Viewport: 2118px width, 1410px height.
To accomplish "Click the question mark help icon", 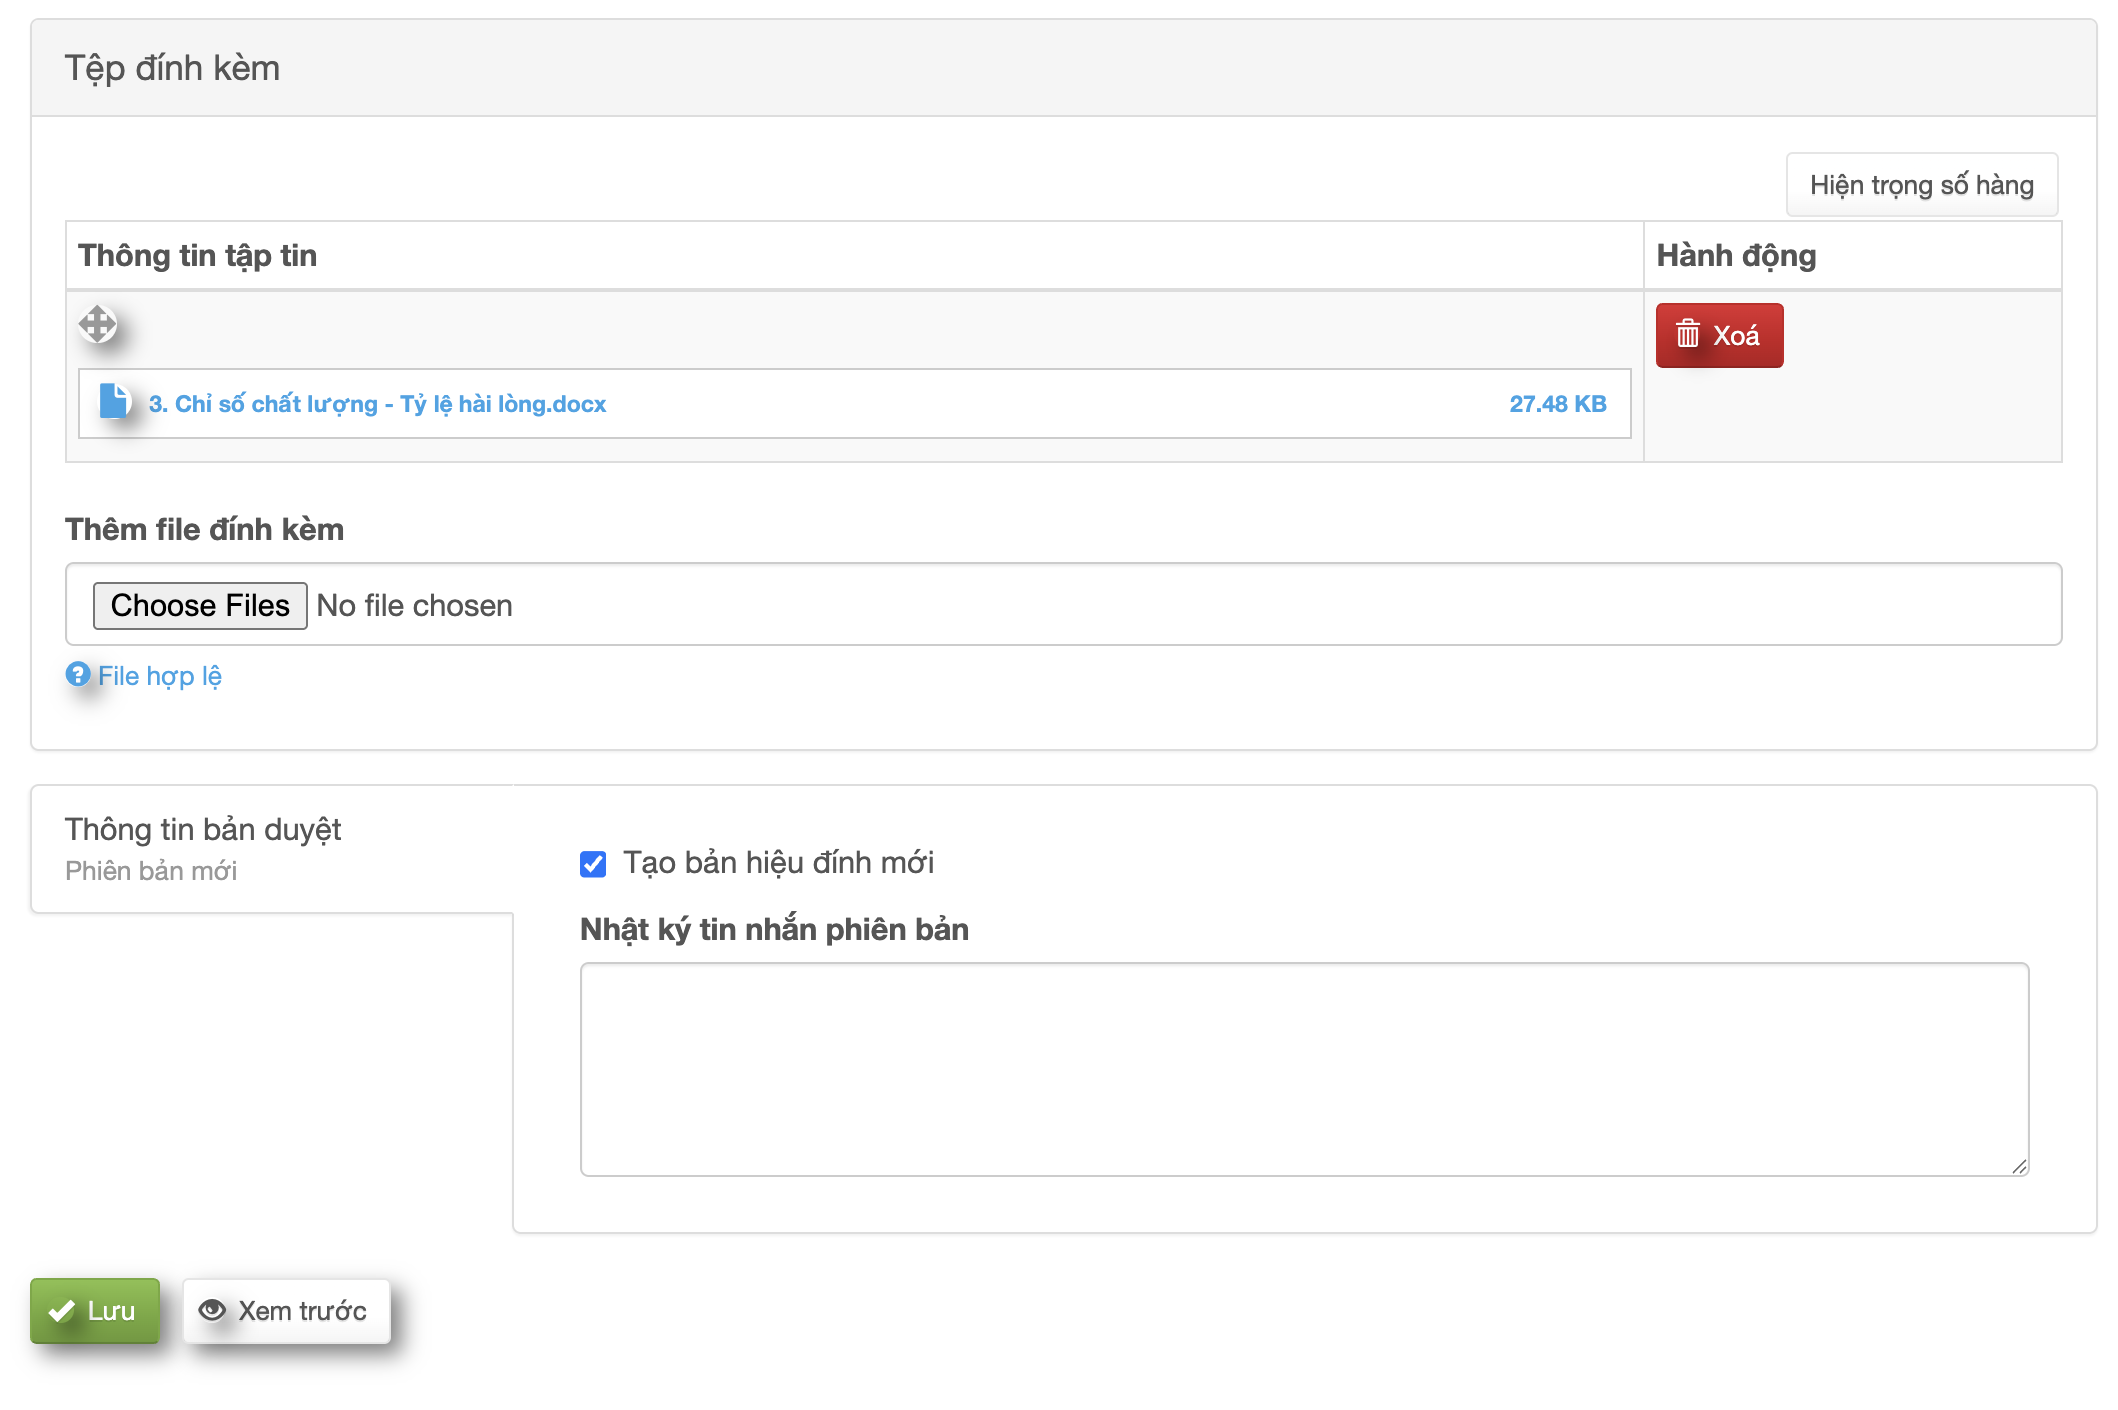I will pos(78,674).
